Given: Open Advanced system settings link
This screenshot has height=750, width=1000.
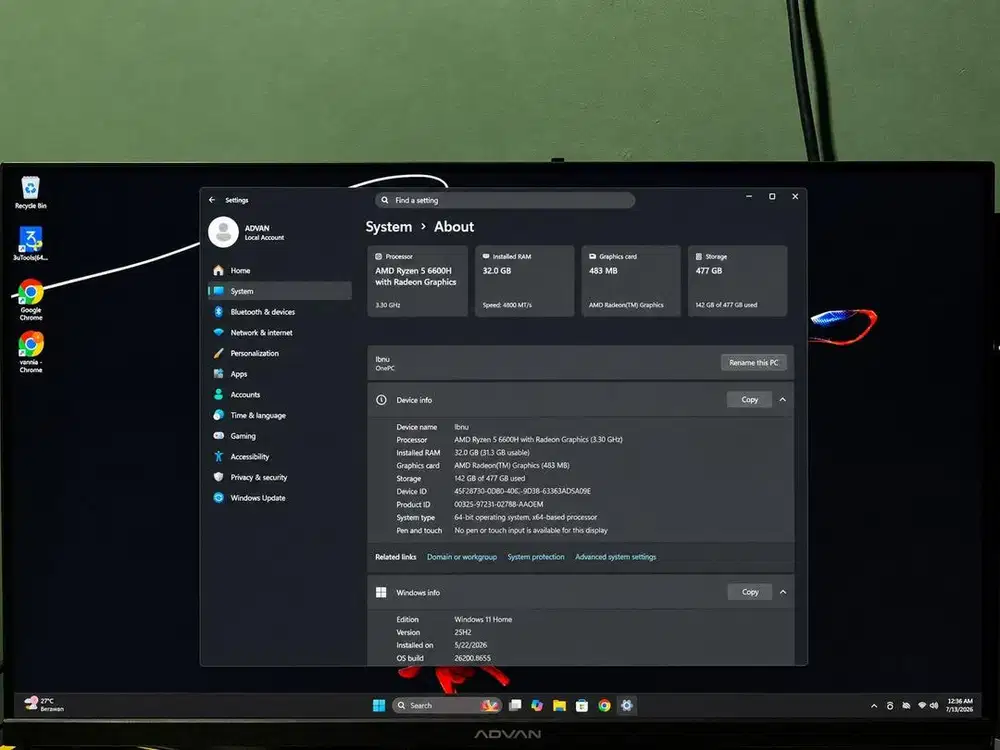Looking at the screenshot, I should [615, 557].
